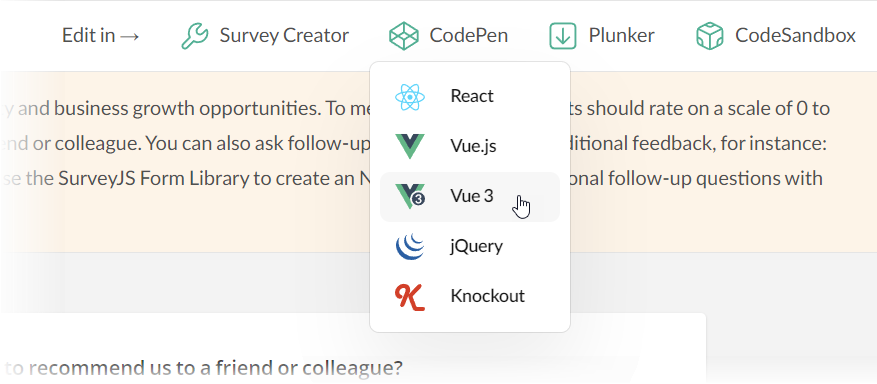Open the CodeSandbox edit option
The height and width of the screenshot is (384, 877).
tap(776, 36)
